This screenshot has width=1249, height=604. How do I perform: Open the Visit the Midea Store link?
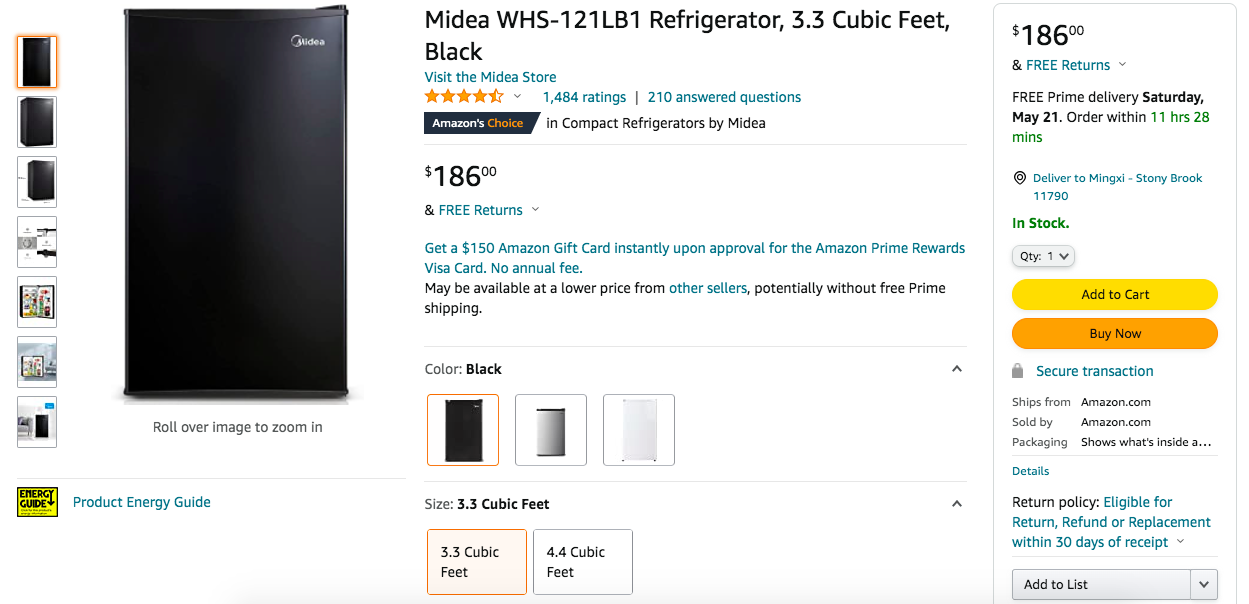(490, 77)
